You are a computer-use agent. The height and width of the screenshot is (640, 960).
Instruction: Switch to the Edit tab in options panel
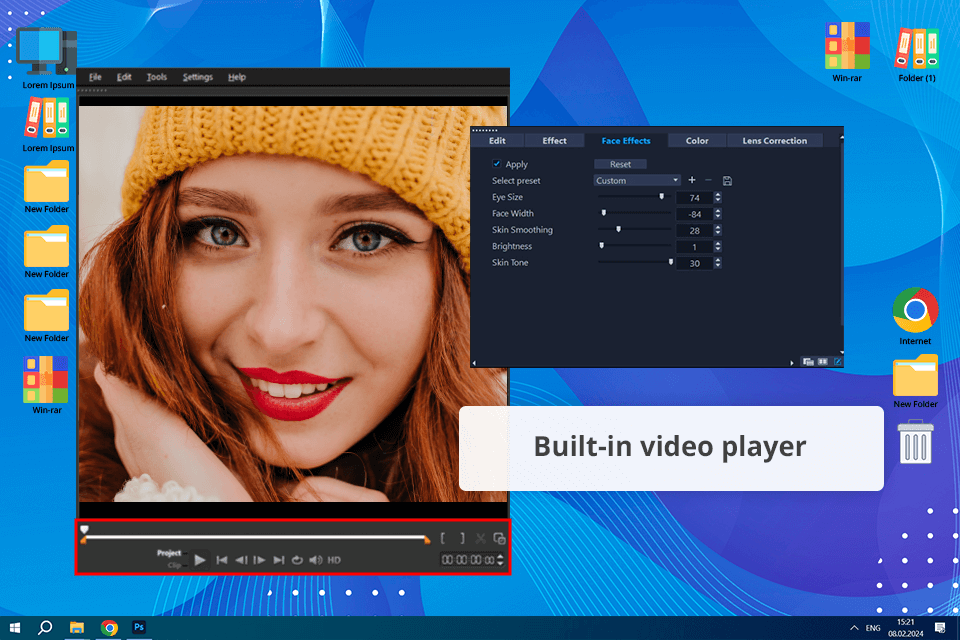pyautogui.click(x=497, y=140)
